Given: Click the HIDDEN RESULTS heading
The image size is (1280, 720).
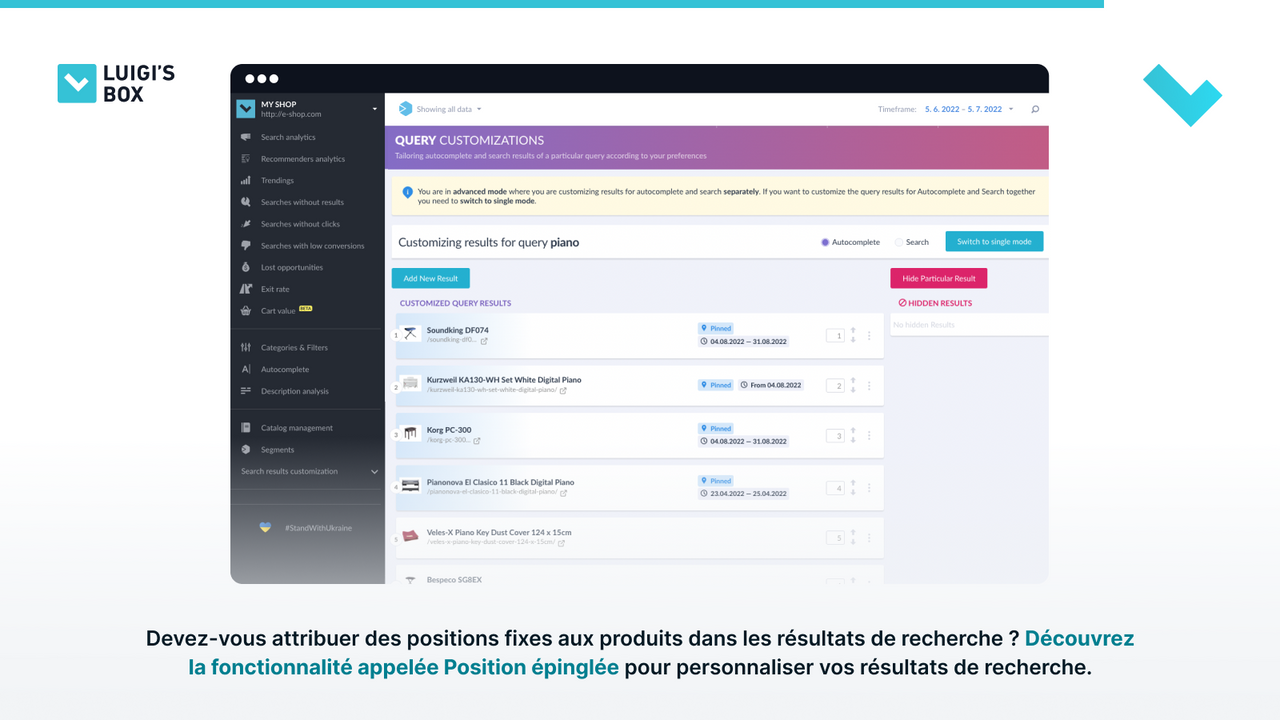Looking at the screenshot, I should 935,303.
